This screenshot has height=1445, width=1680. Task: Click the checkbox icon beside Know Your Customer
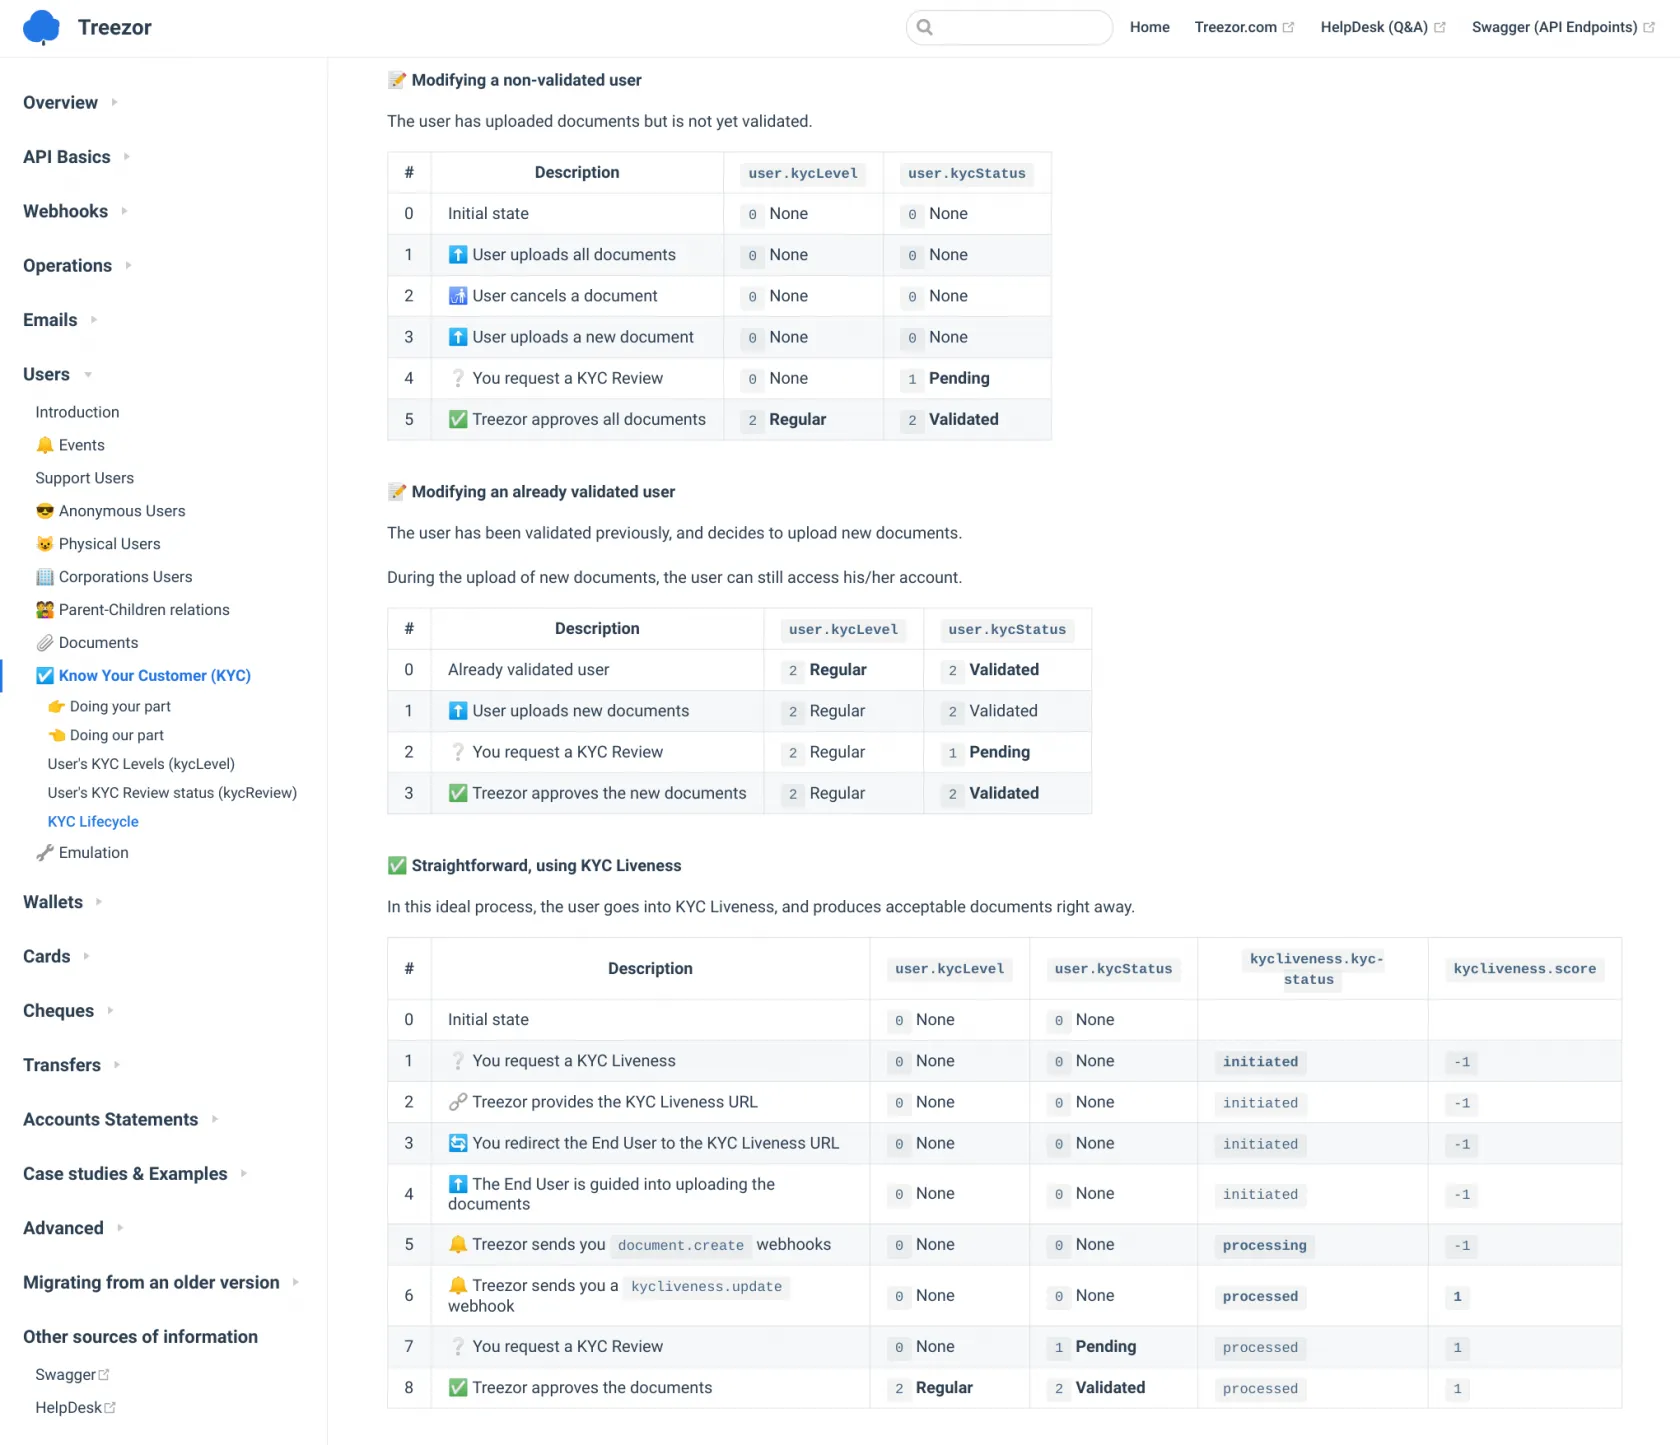tap(45, 676)
